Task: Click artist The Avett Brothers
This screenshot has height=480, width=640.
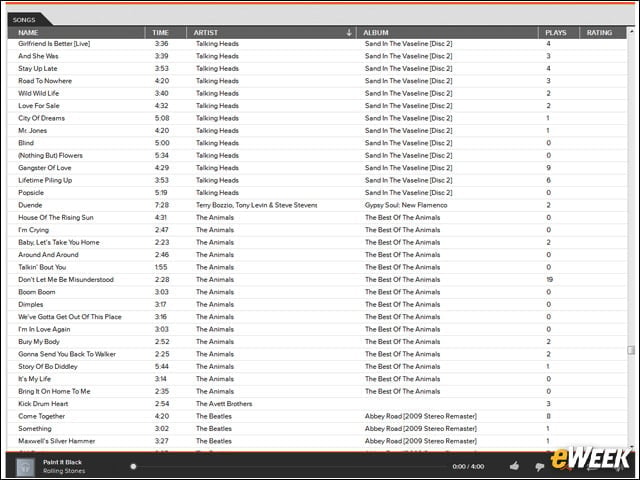Action: (x=224, y=404)
